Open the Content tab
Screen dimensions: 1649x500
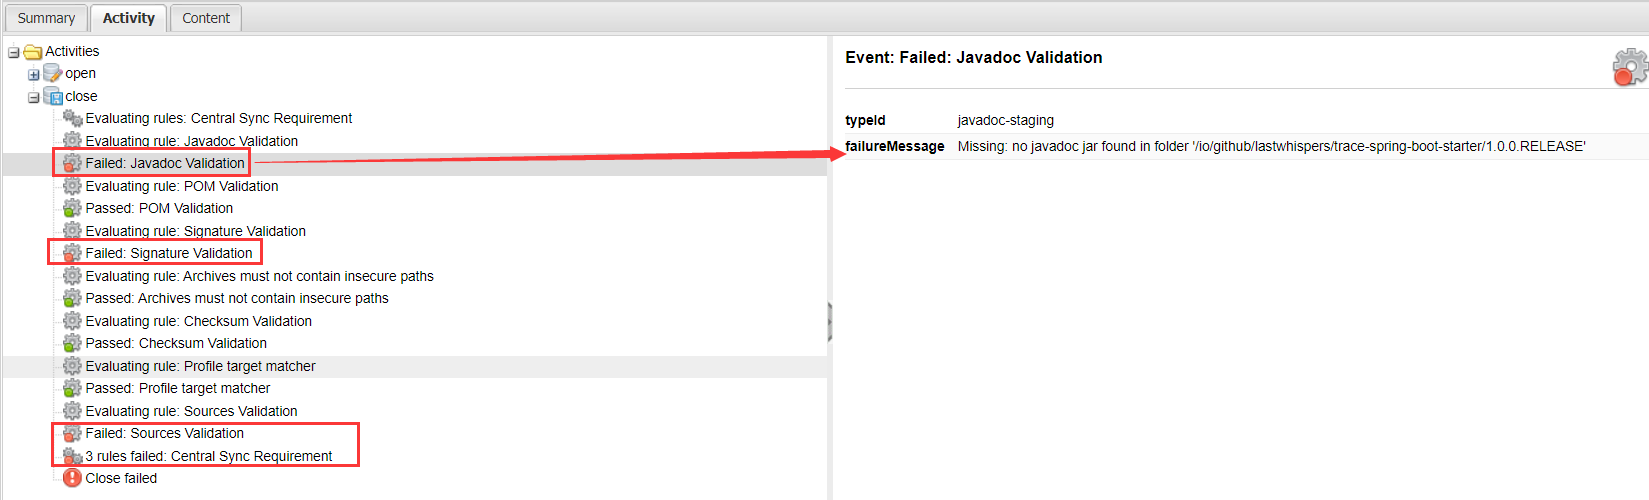[206, 18]
